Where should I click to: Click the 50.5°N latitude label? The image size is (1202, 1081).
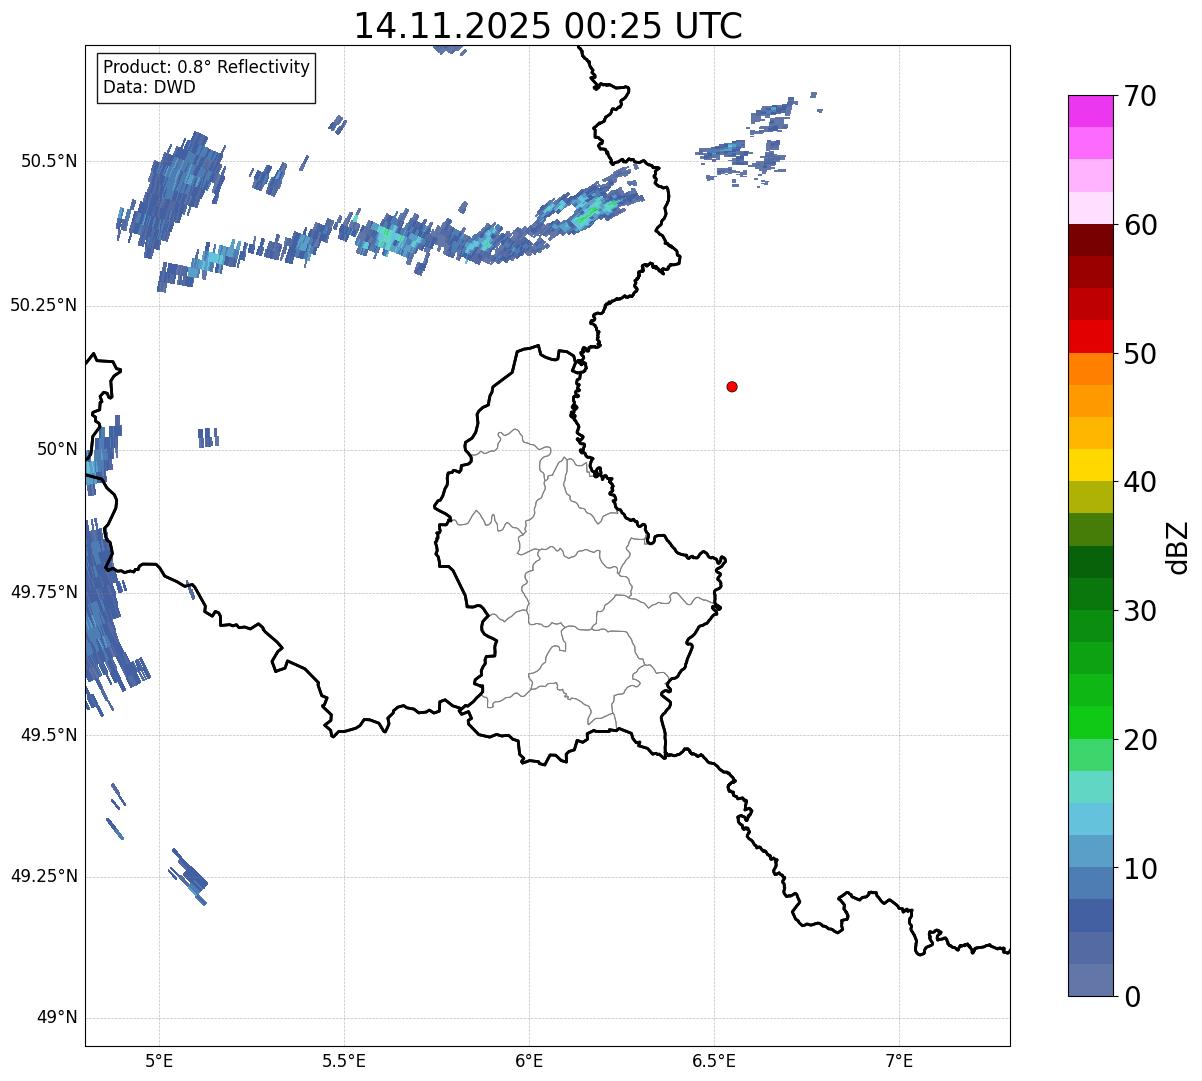pyautogui.click(x=50, y=161)
